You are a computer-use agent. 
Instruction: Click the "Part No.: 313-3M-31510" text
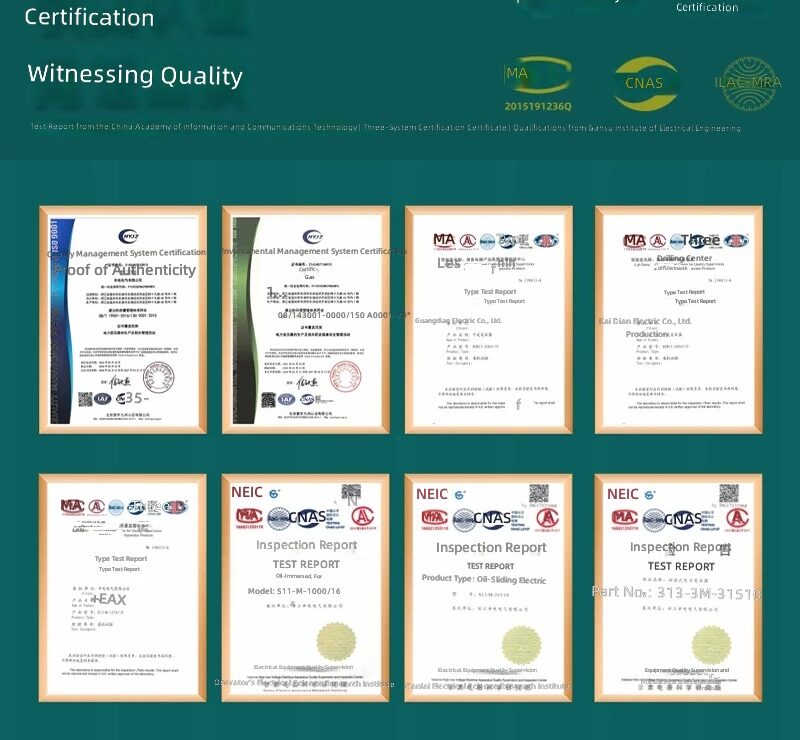point(677,593)
